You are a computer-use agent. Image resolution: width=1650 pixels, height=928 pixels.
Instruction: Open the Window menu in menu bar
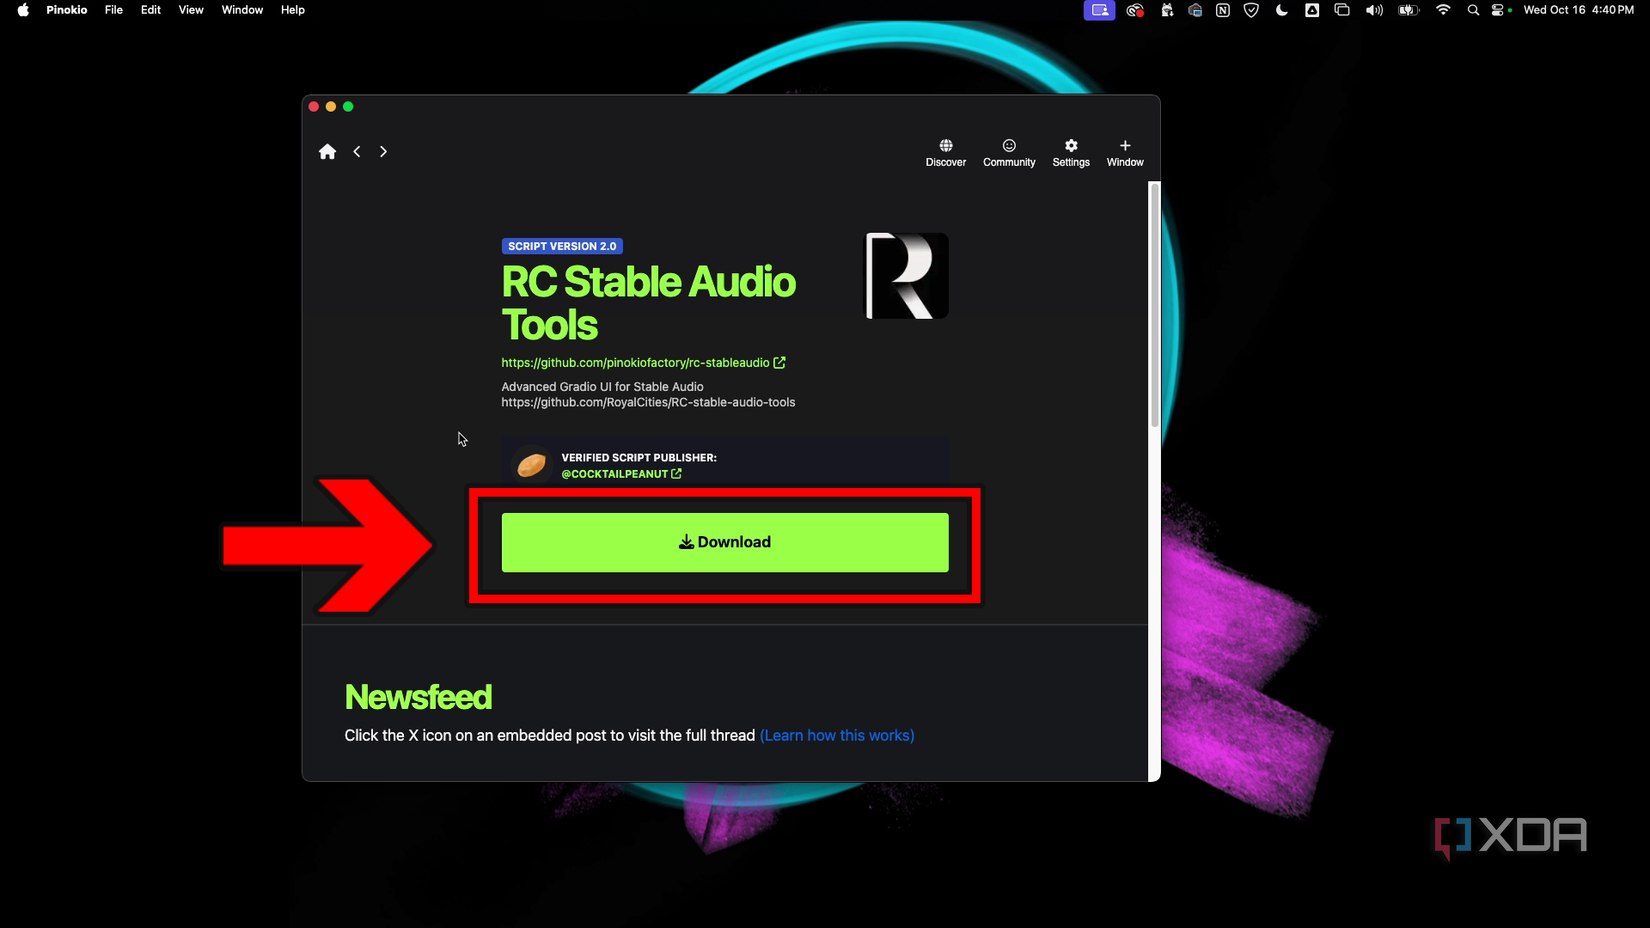tap(242, 10)
